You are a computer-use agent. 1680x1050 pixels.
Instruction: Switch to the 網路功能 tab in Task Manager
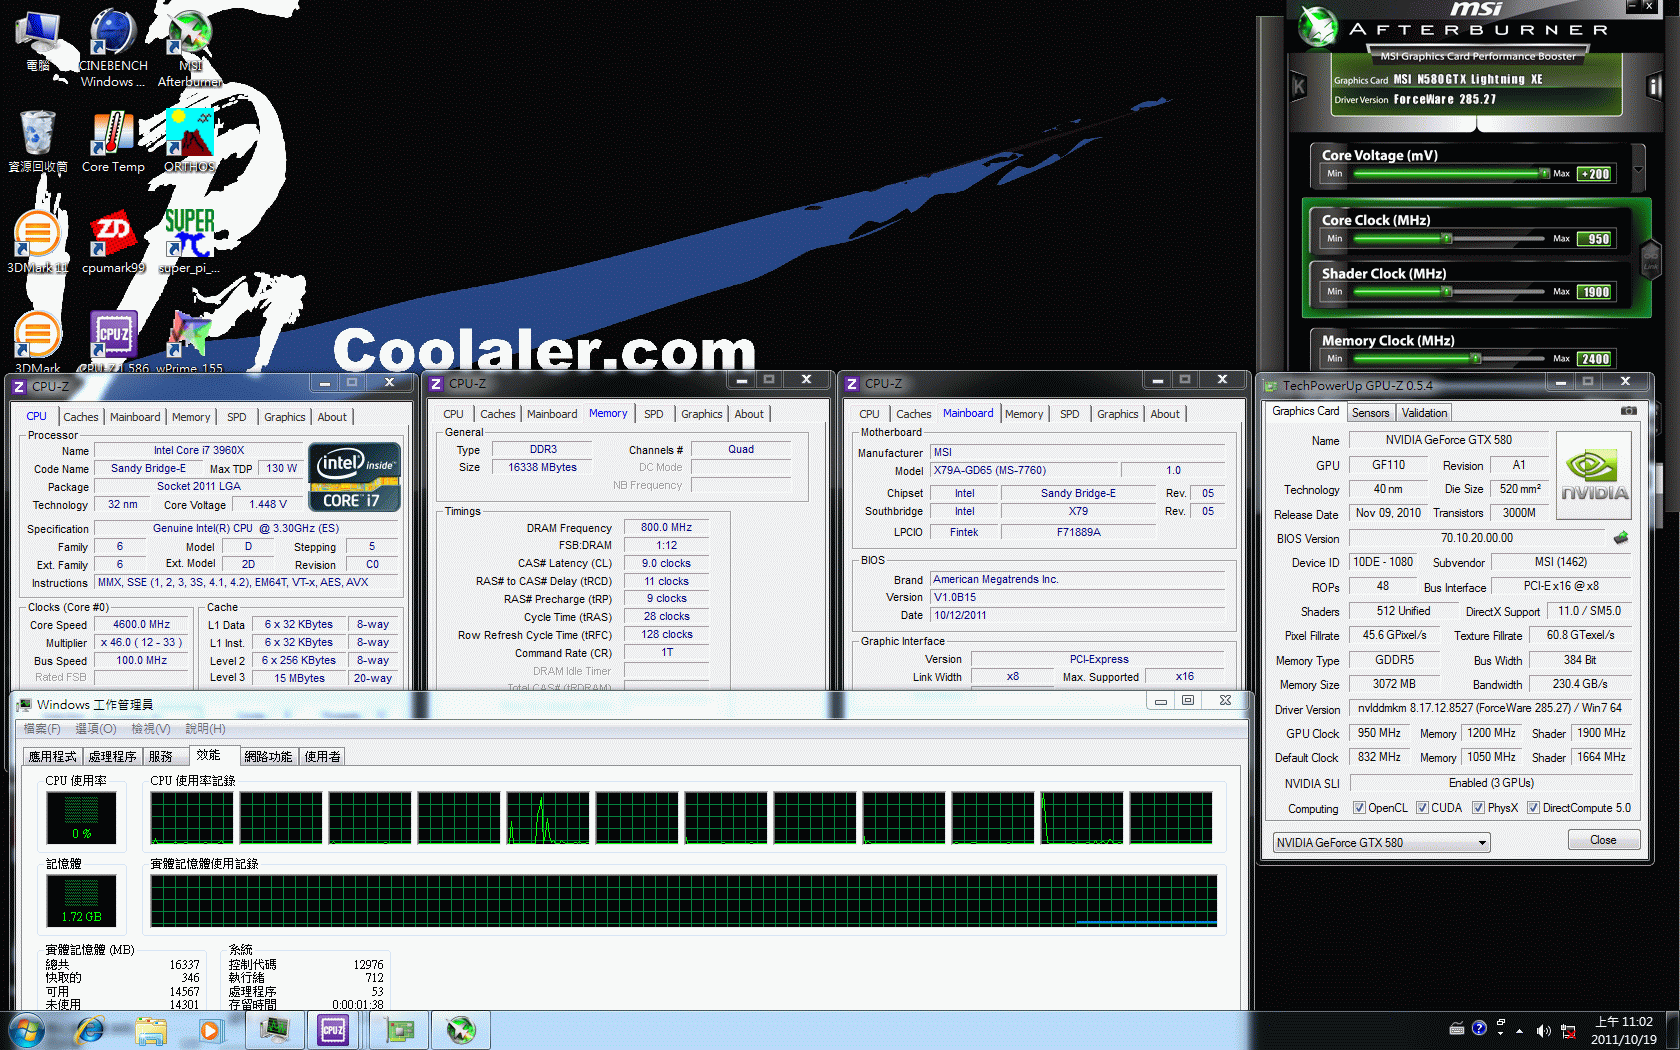268,757
